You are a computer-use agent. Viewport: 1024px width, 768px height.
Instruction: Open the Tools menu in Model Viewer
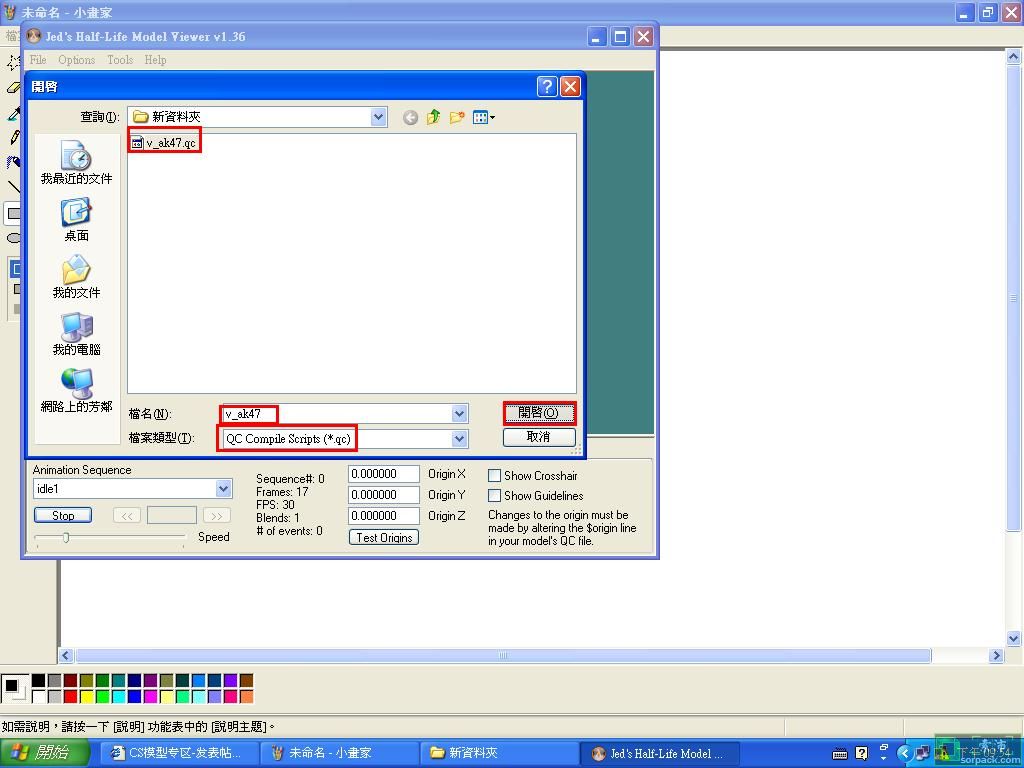(x=120, y=59)
